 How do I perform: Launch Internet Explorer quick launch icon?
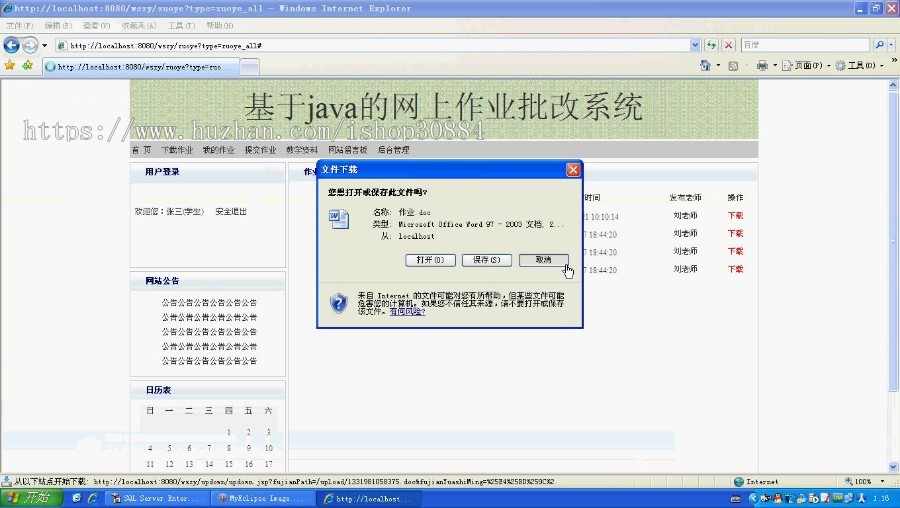(92, 498)
